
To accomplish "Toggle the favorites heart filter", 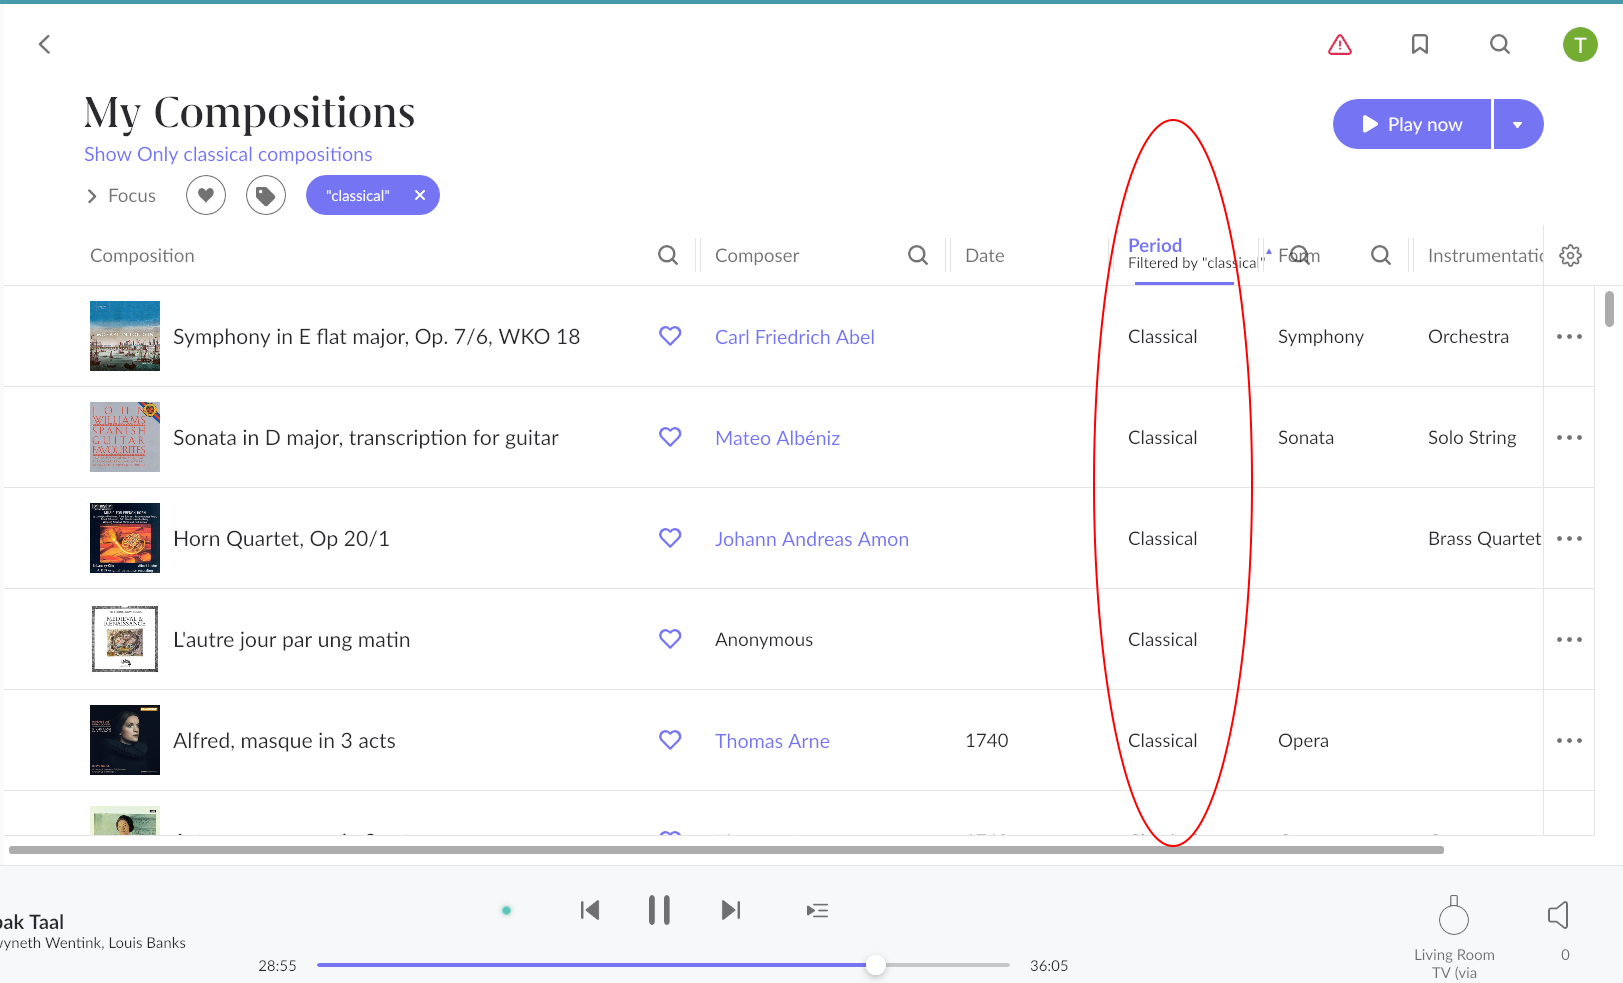I will click(206, 195).
